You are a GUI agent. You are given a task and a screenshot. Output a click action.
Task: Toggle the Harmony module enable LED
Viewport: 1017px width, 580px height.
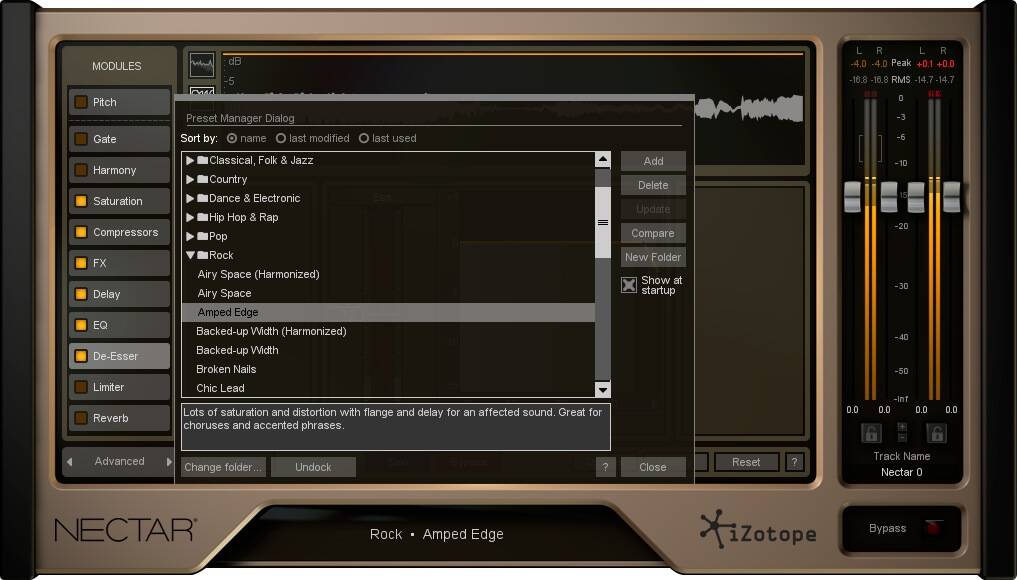point(81,170)
